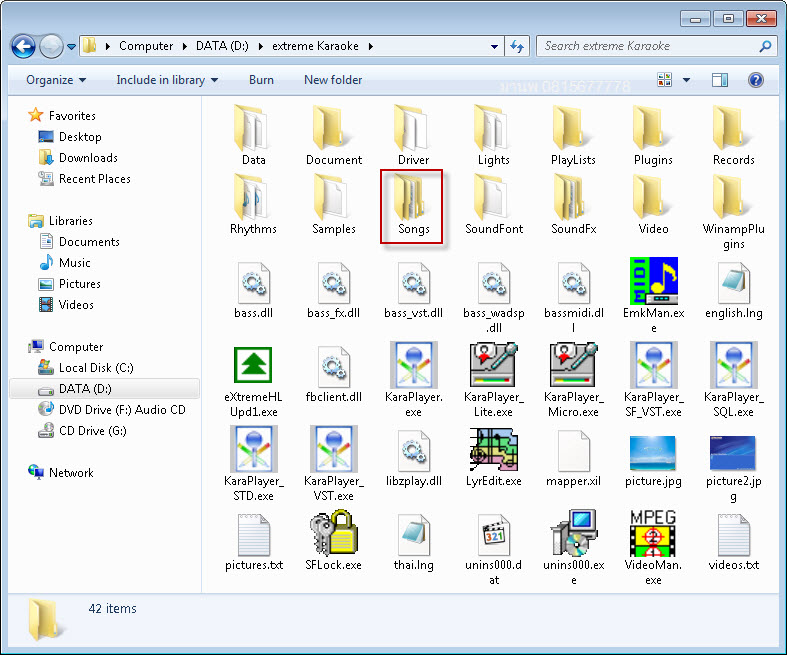Open the Samples folder

point(334,204)
